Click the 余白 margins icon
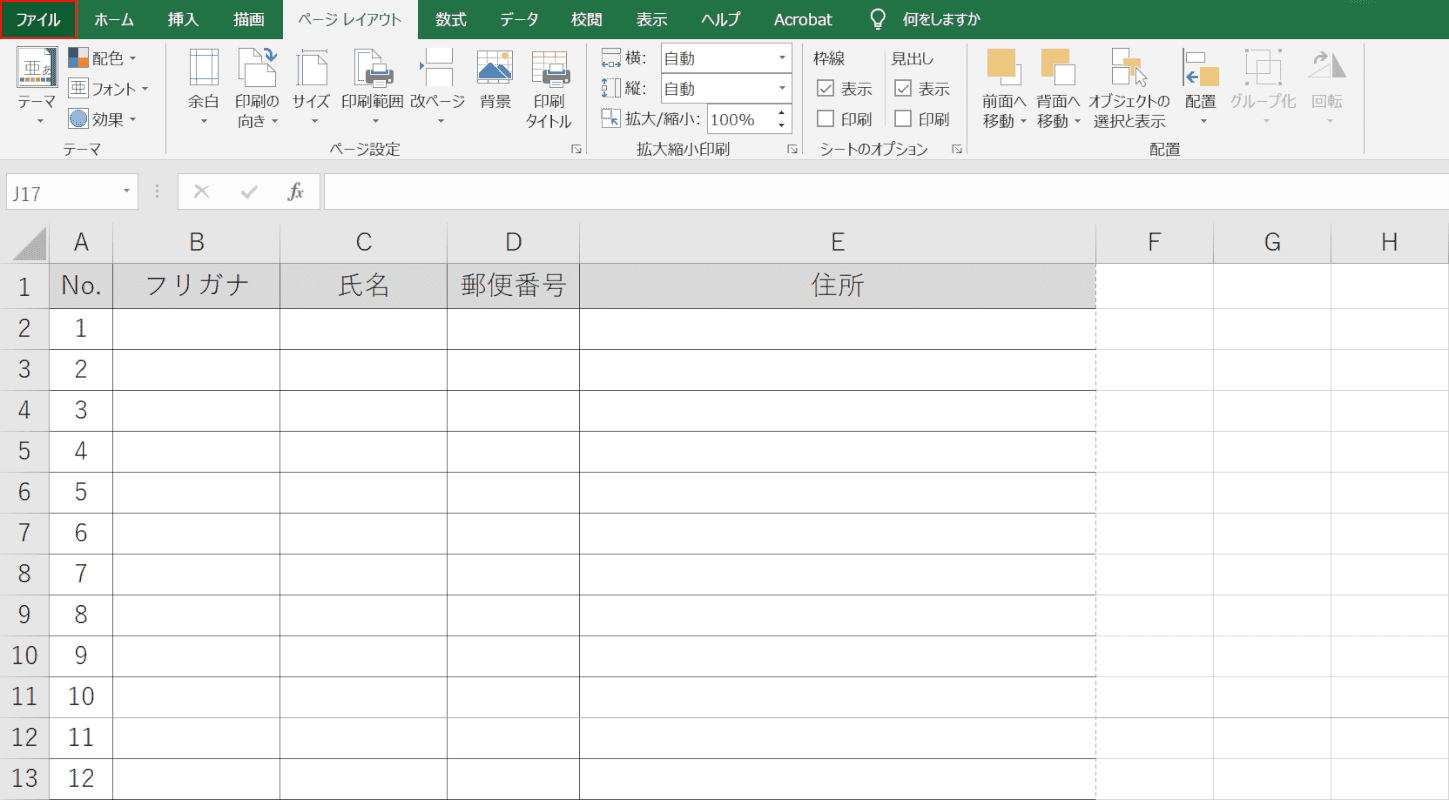Screen dimensions: 1449x800 [x=203, y=68]
